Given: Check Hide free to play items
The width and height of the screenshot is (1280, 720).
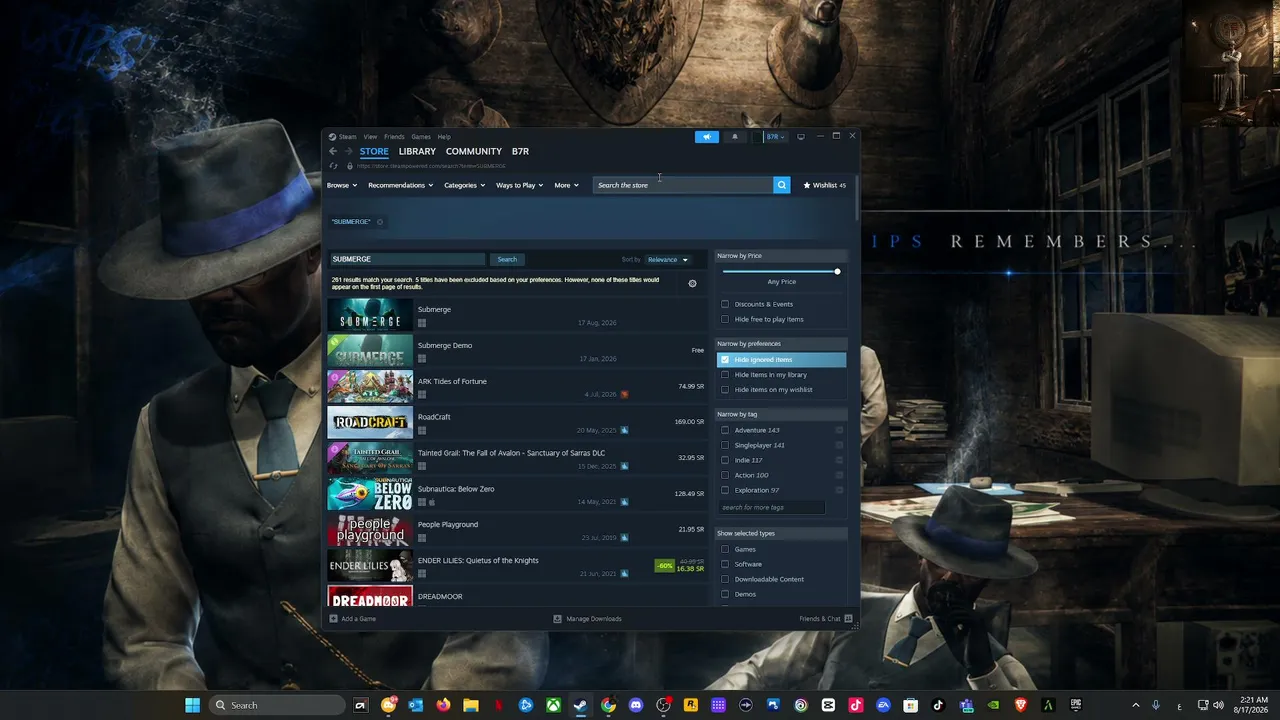Looking at the screenshot, I should (x=725, y=319).
